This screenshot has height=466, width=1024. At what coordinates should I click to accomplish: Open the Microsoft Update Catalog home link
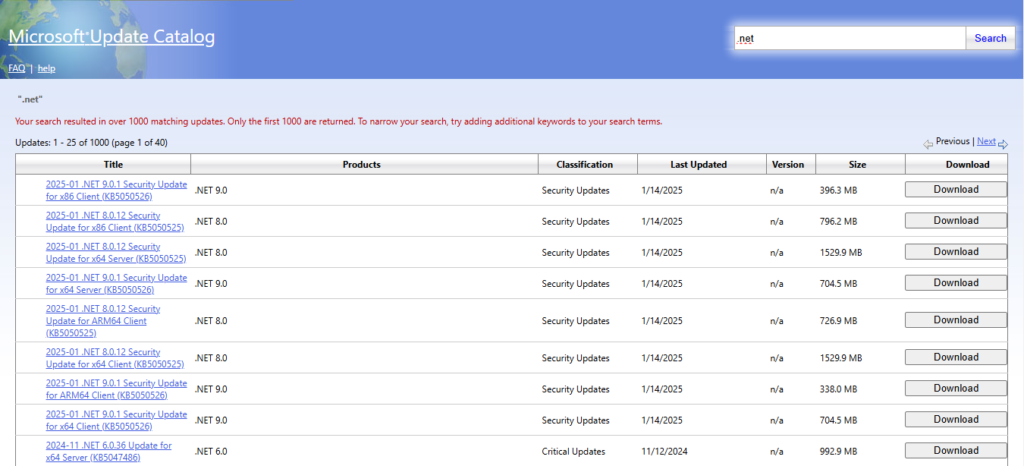point(112,37)
